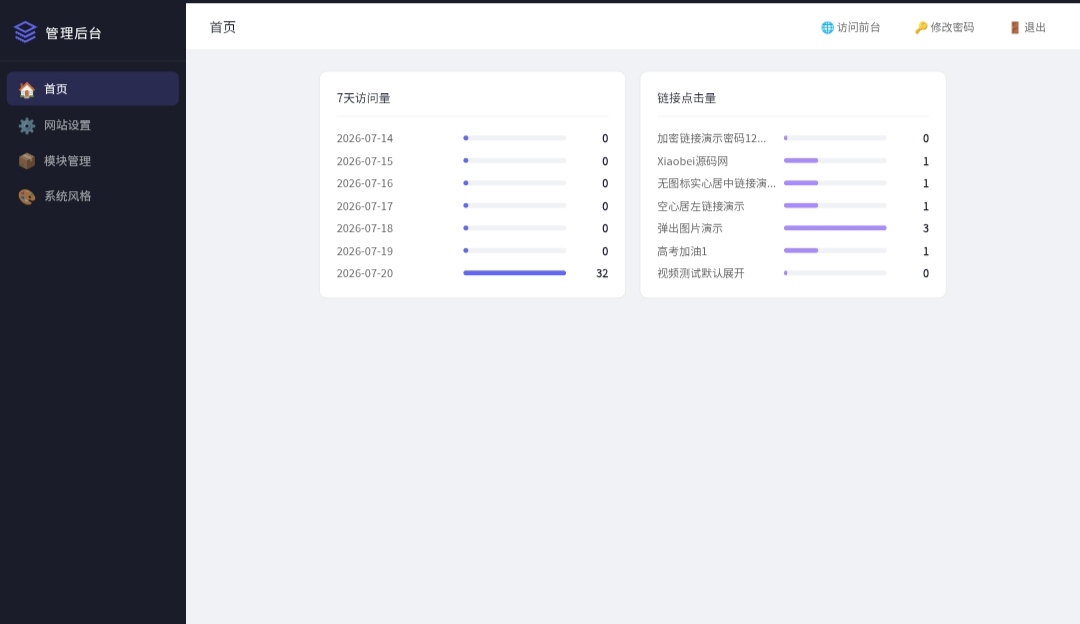This screenshot has height=624, width=1080.
Task: Click the date 2026-07-18
Action: pos(364,228)
